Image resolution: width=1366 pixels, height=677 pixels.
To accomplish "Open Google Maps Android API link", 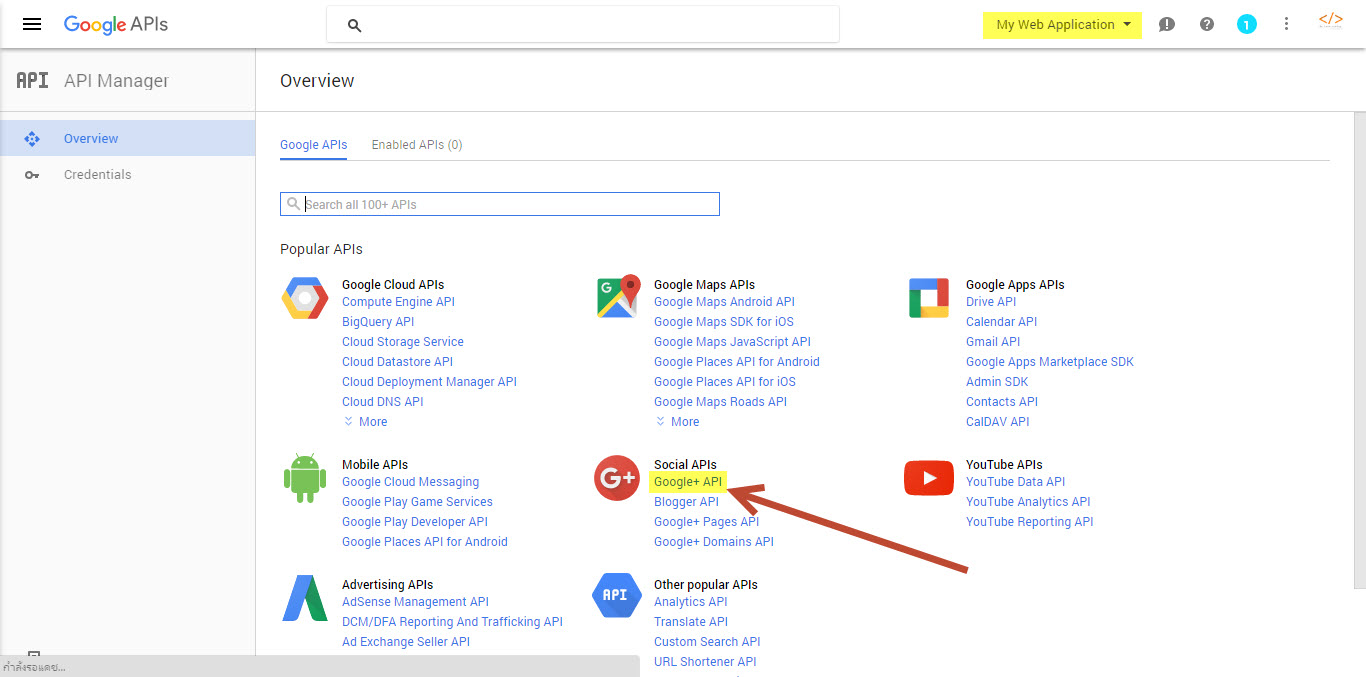I will coord(724,302).
